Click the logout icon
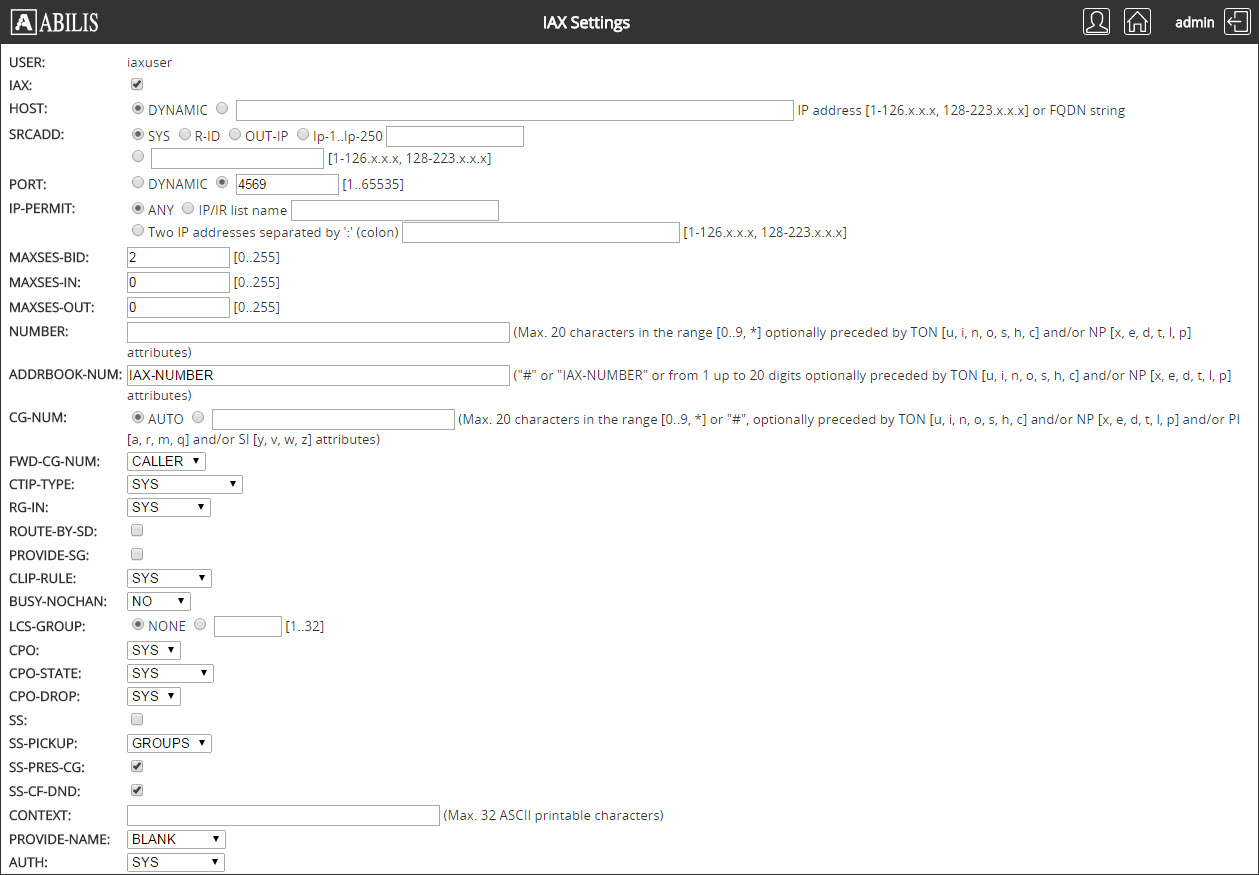1259x875 pixels. (1236, 22)
